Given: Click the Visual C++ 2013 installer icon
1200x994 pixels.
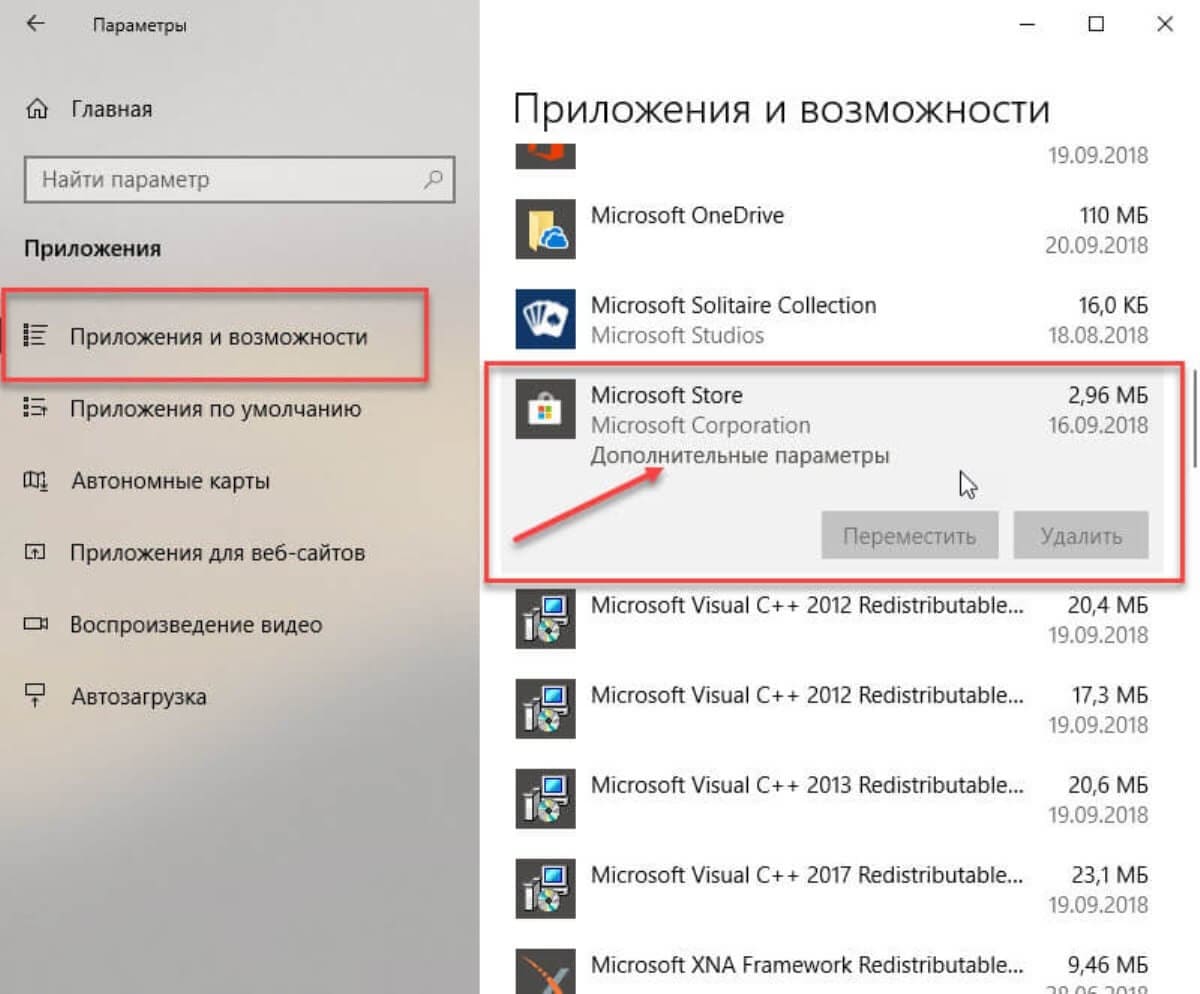Looking at the screenshot, I should click(545, 799).
